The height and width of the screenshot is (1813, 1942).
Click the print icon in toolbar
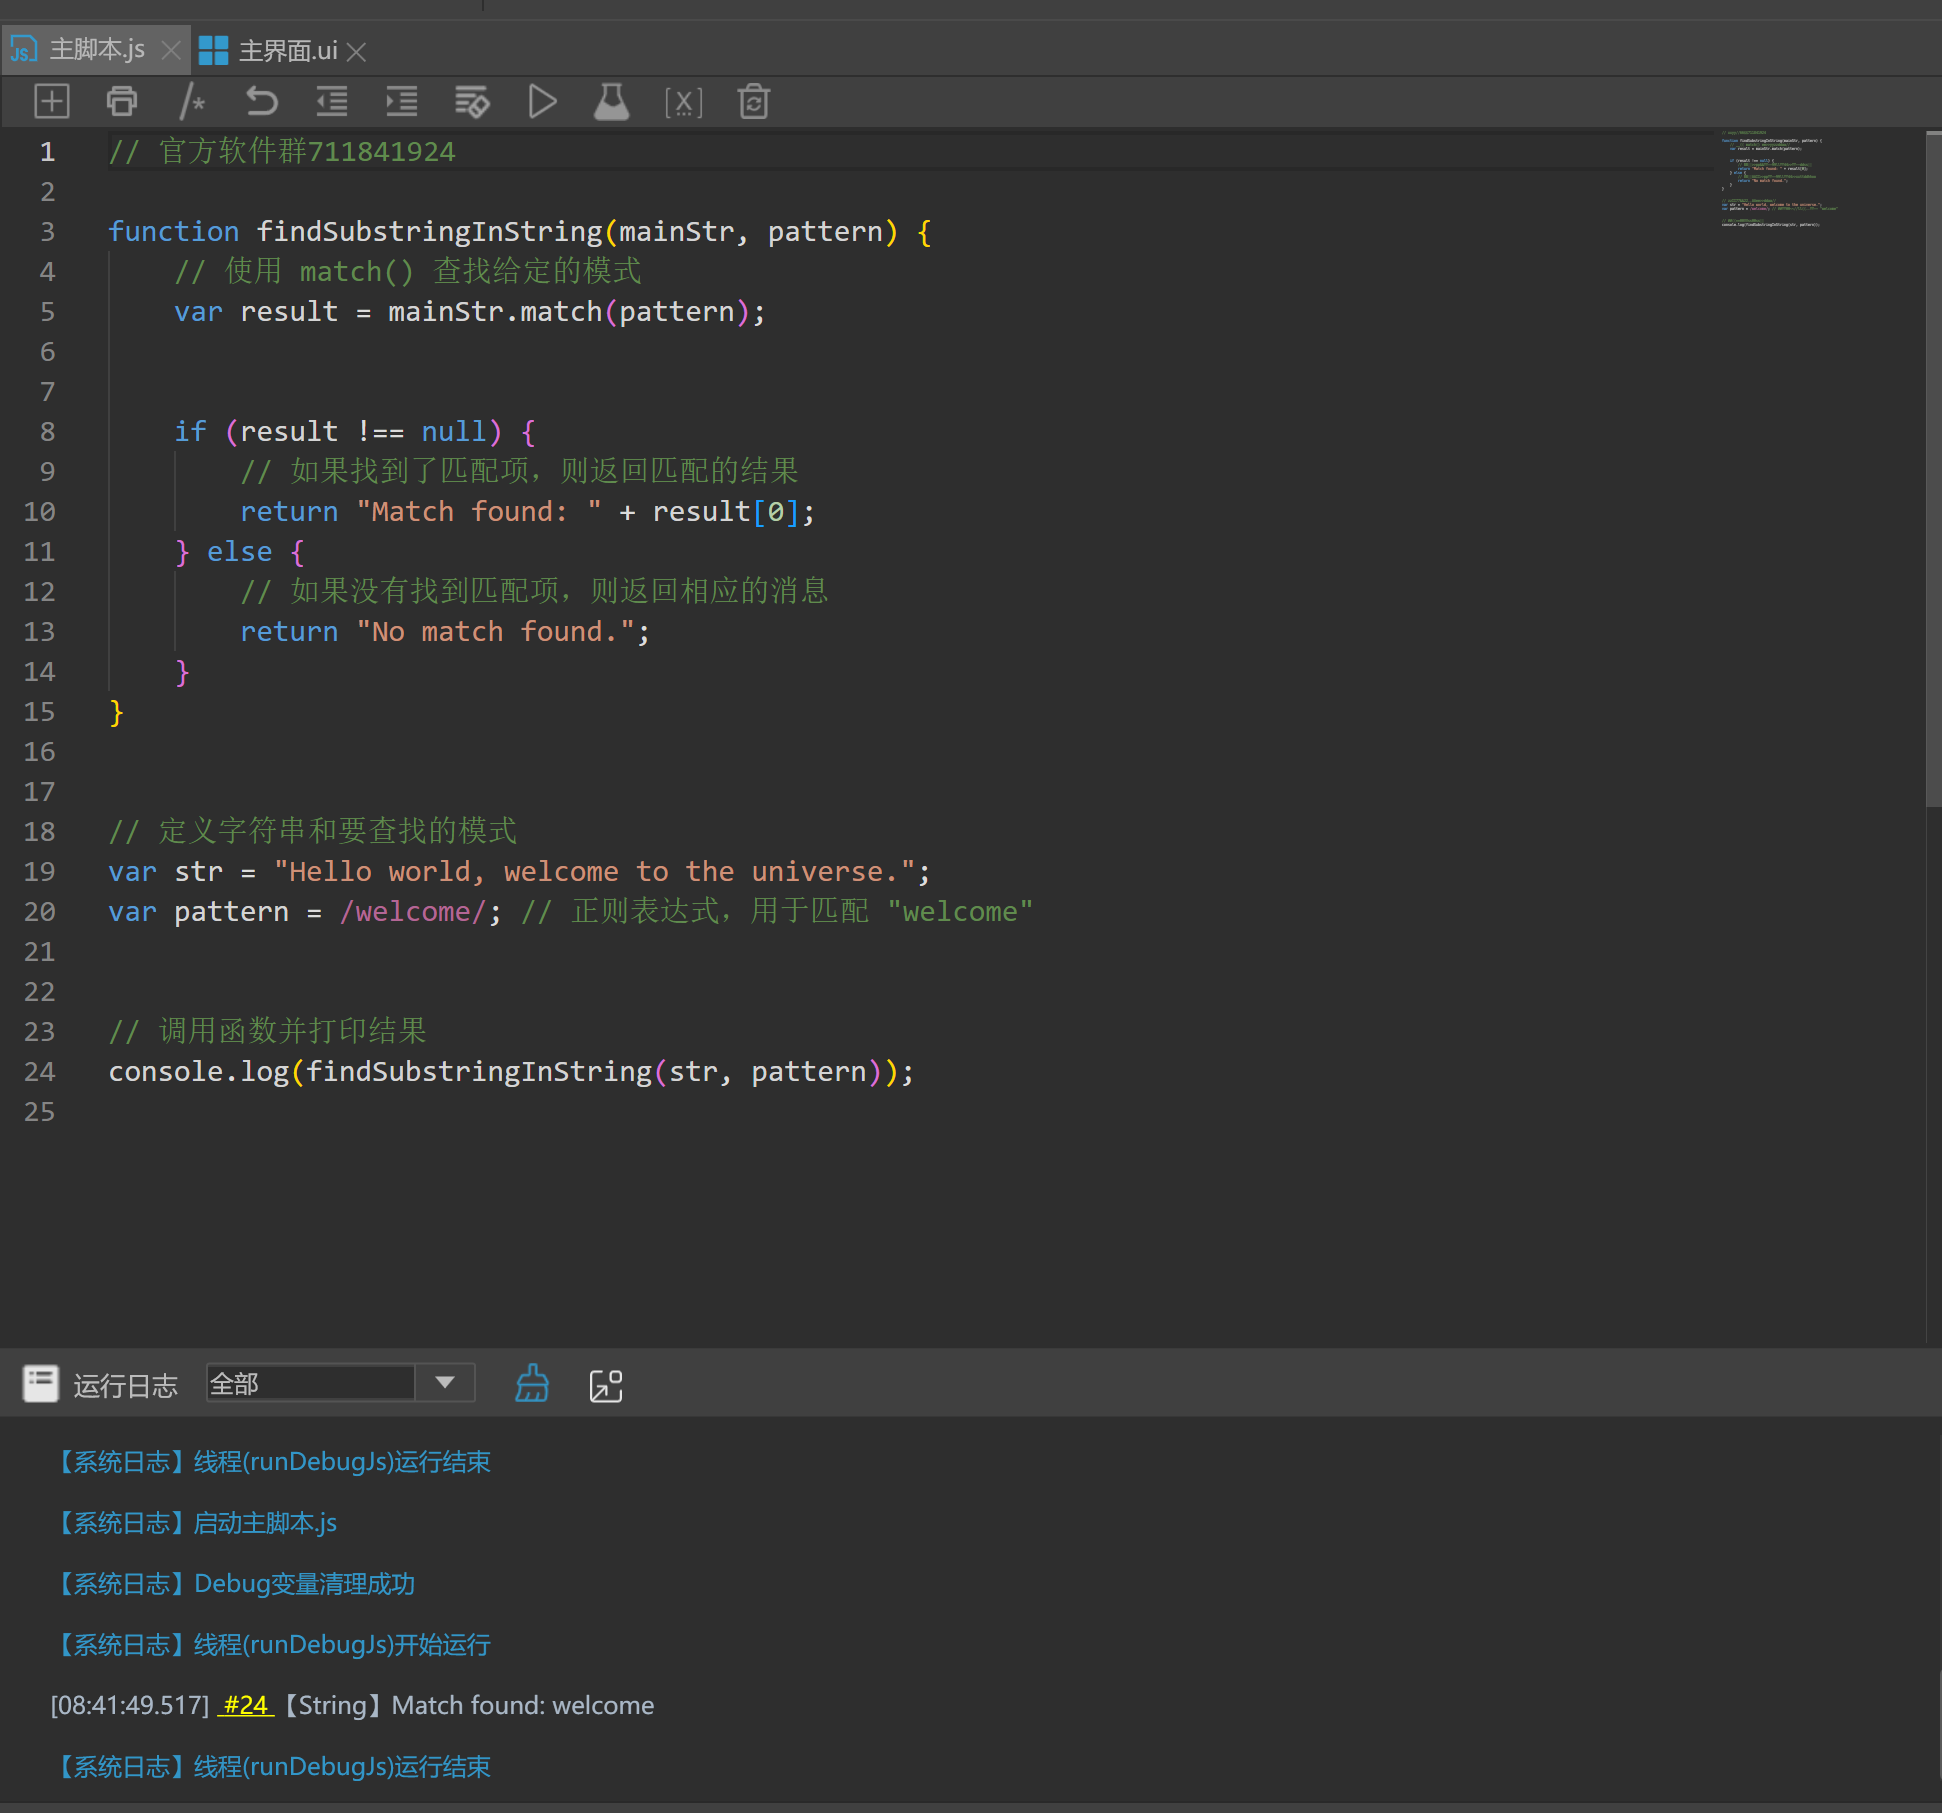pos(122,101)
